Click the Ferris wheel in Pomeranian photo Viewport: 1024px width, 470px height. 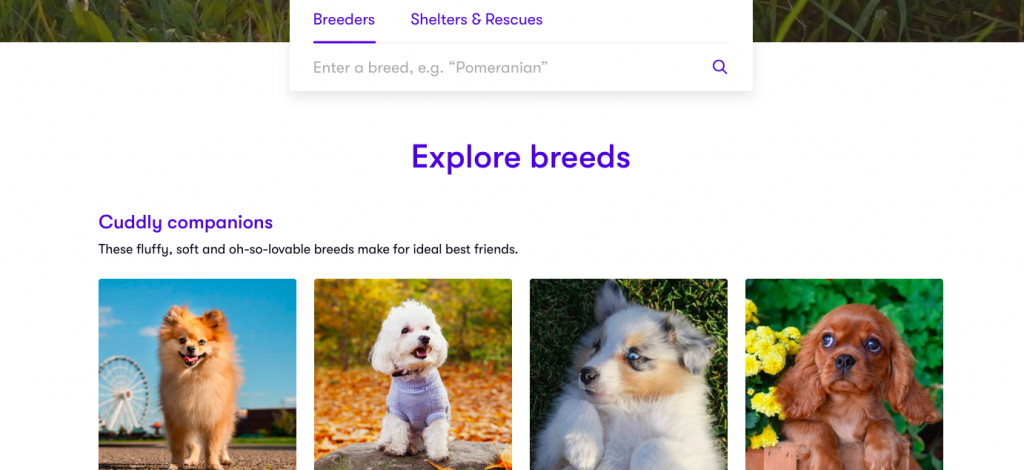click(123, 394)
